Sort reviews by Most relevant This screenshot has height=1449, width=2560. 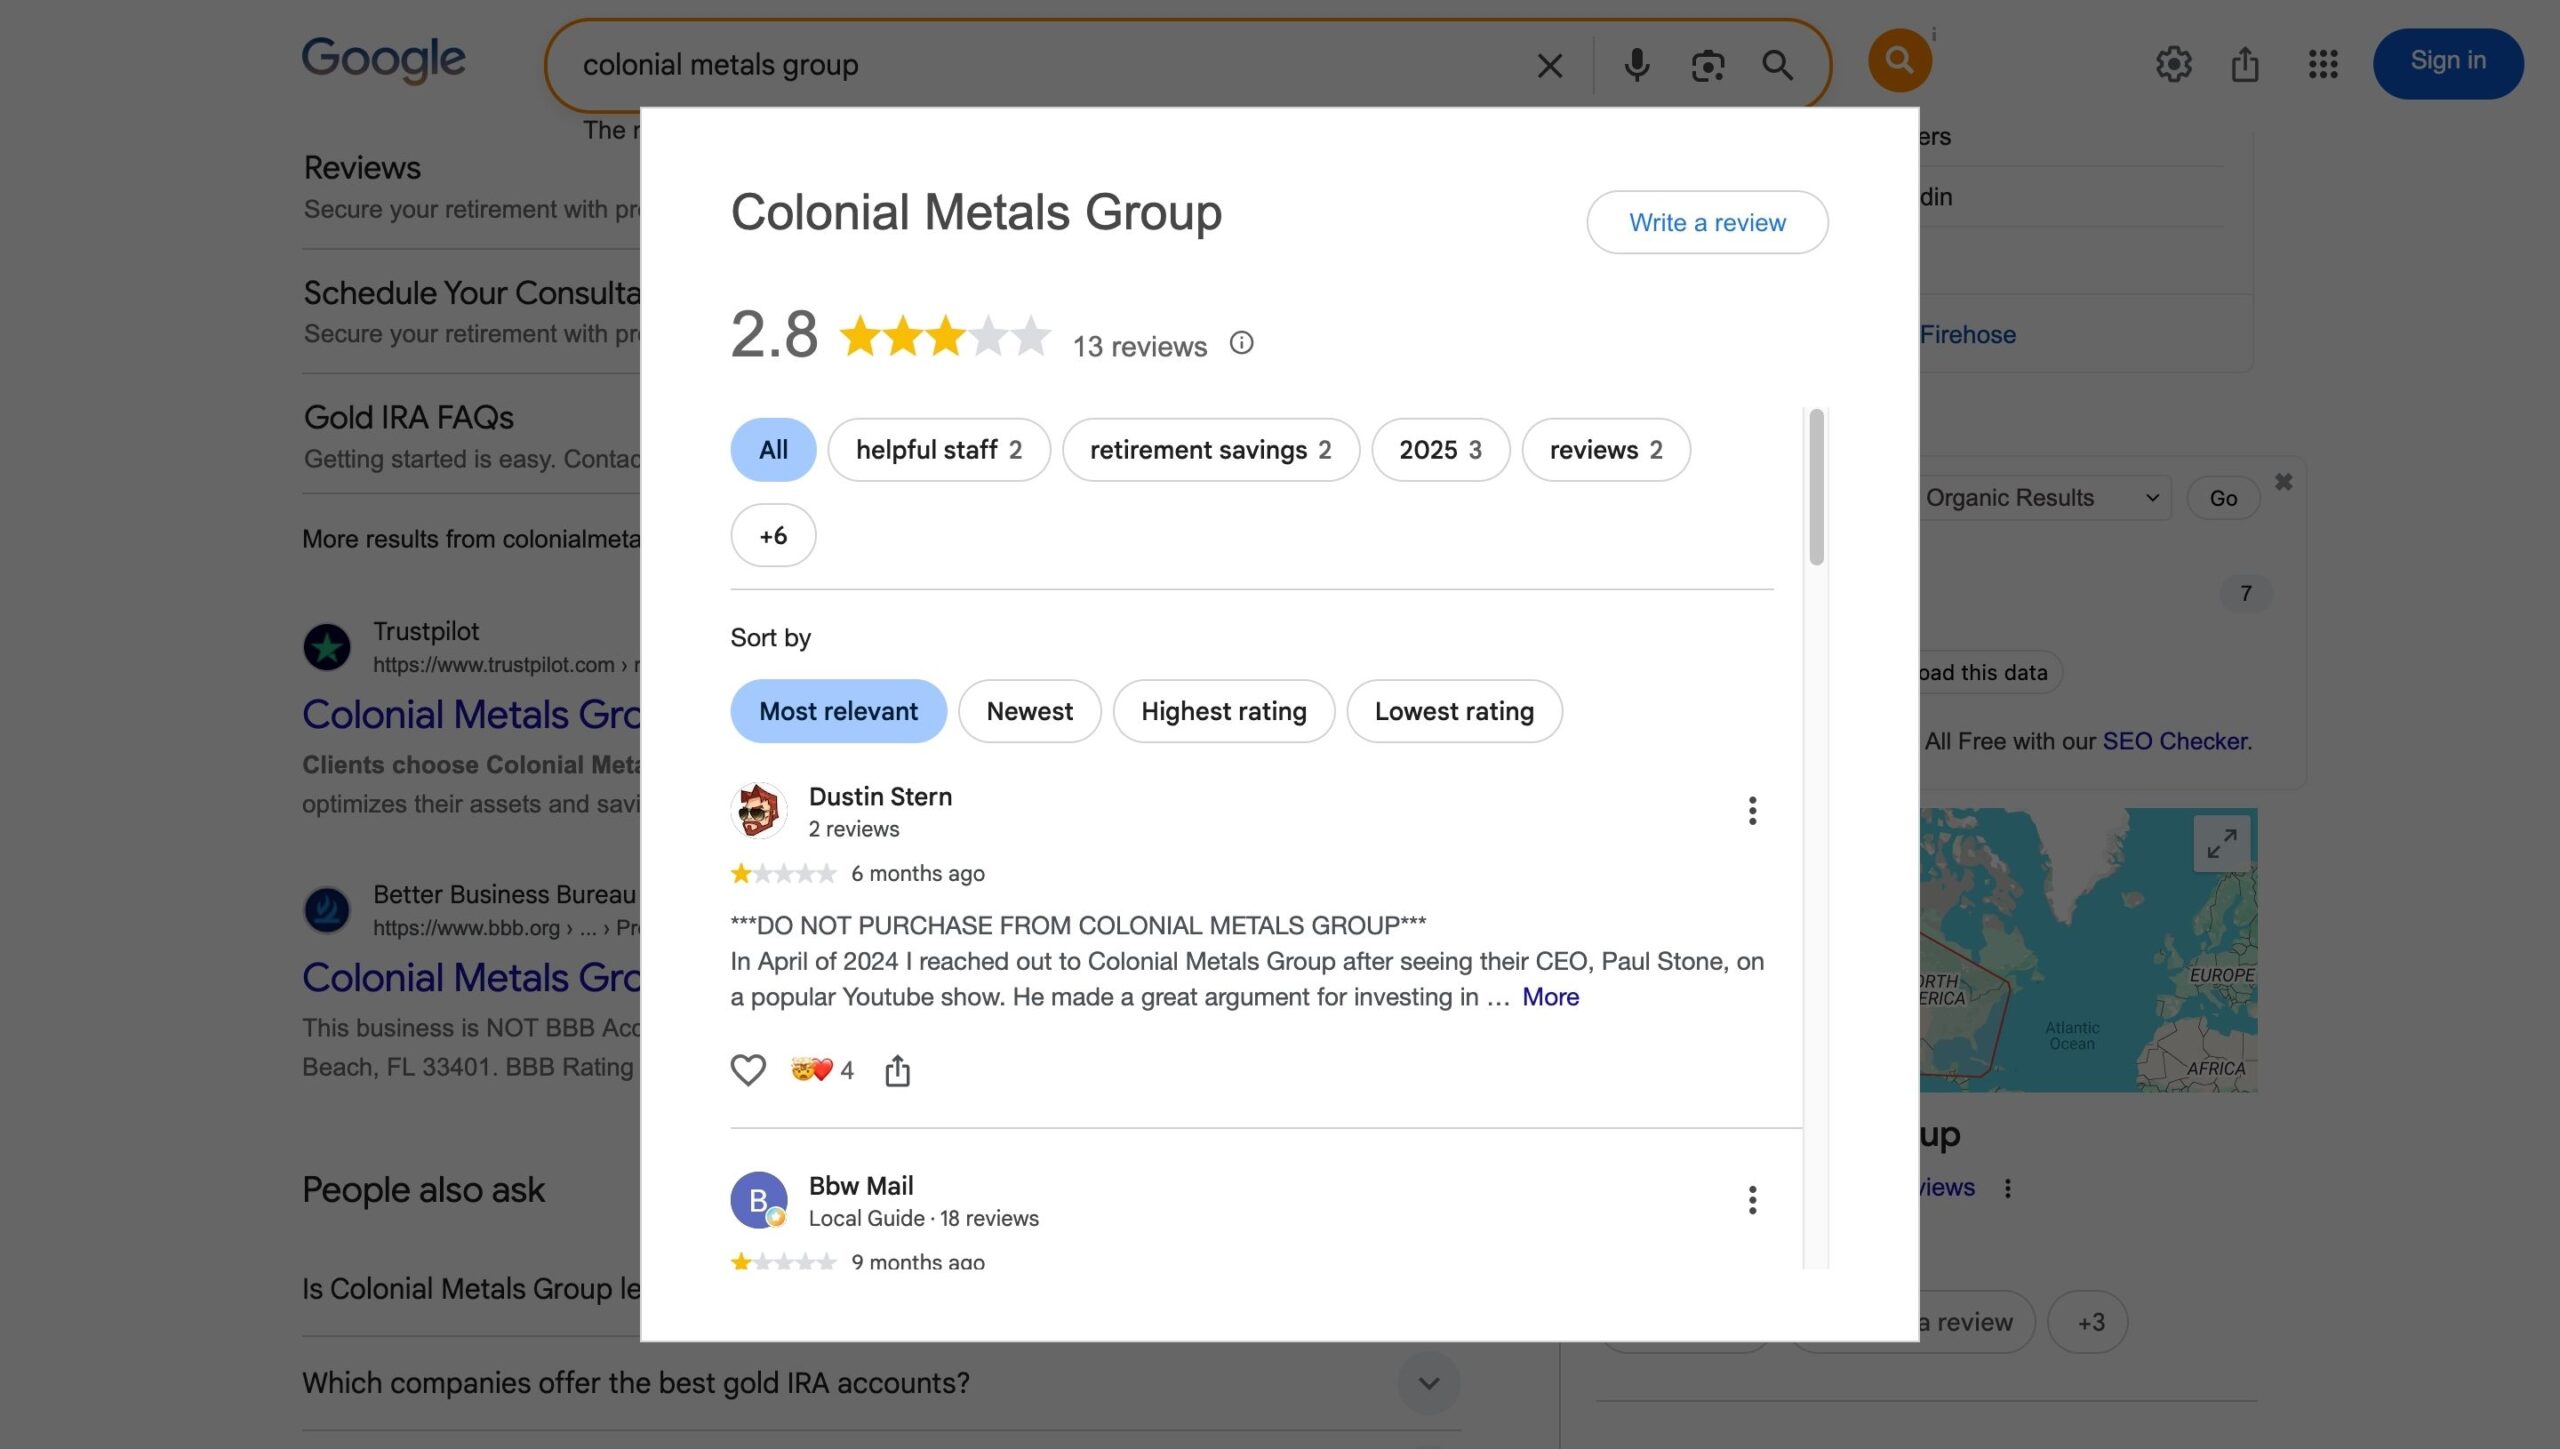(x=838, y=711)
